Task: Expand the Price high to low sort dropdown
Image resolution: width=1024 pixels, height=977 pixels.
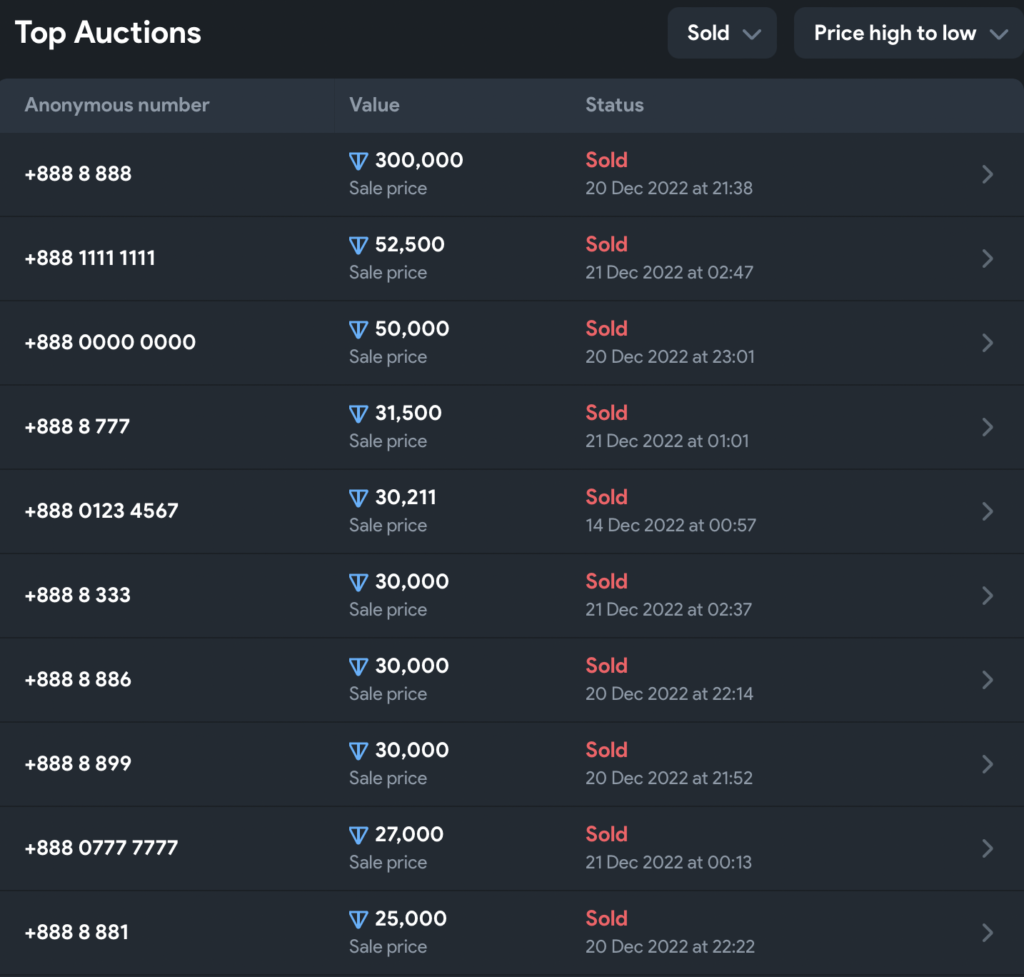Action: [908, 33]
